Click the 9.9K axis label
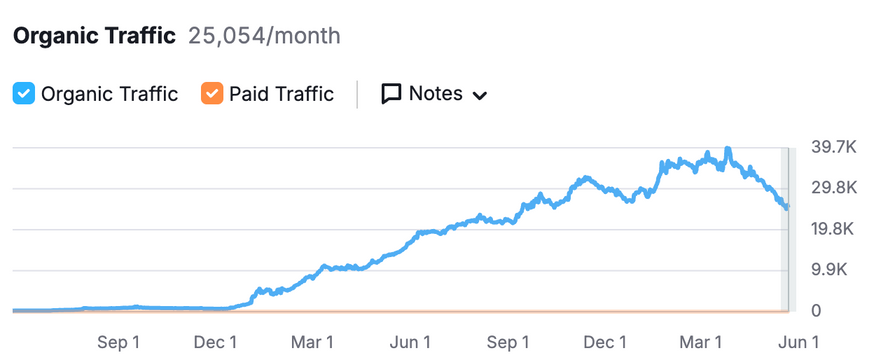This screenshot has height=360, width=895. click(829, 270)
